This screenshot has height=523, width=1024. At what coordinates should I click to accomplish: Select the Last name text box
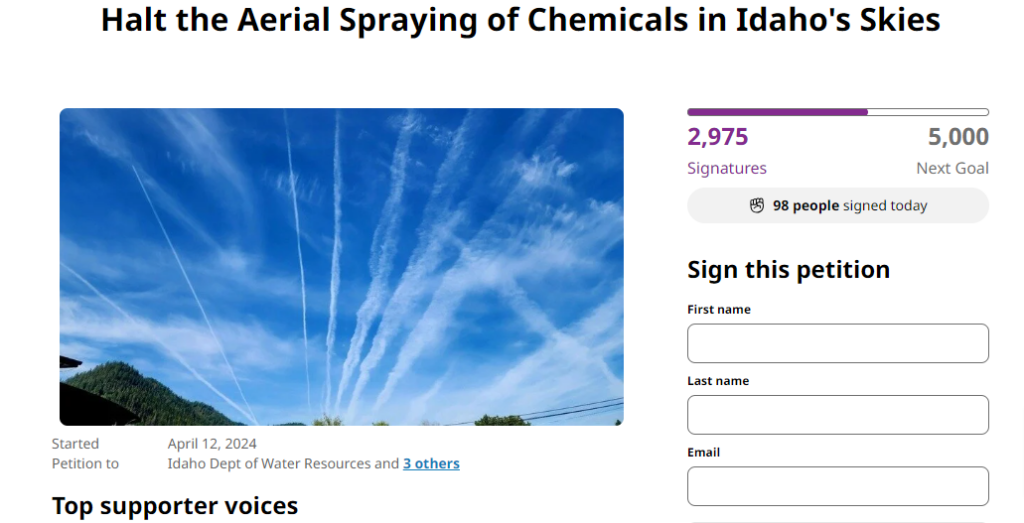point(837,414)
